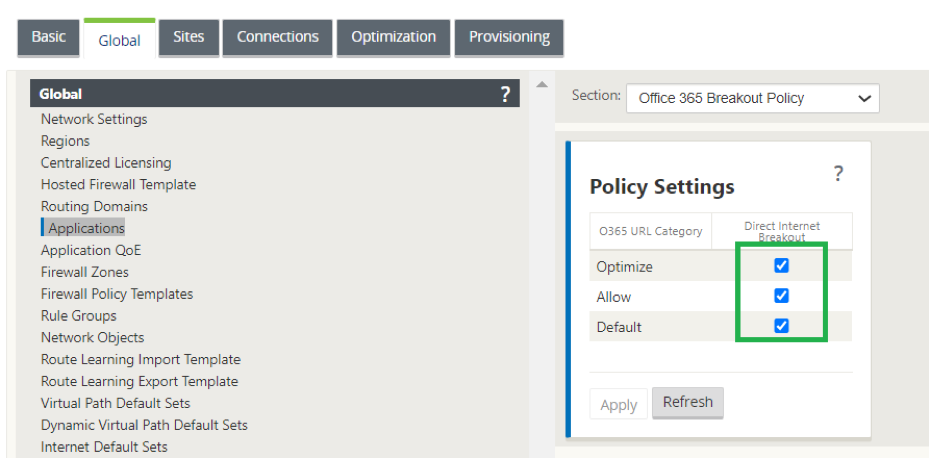Open the Provisioning tab
The height and width of the screenshot is (458, 929).
[x=509, y=37]
